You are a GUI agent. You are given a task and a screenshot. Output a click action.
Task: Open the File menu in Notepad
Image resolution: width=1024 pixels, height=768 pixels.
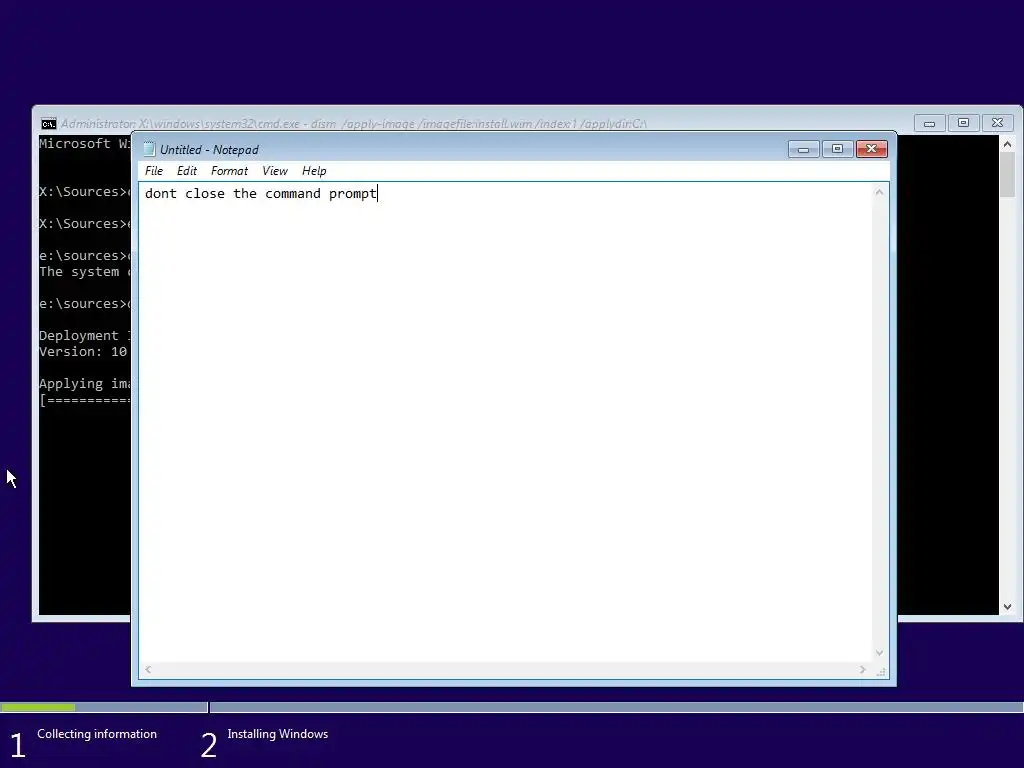pyautogui.click(x=154, y=171)
